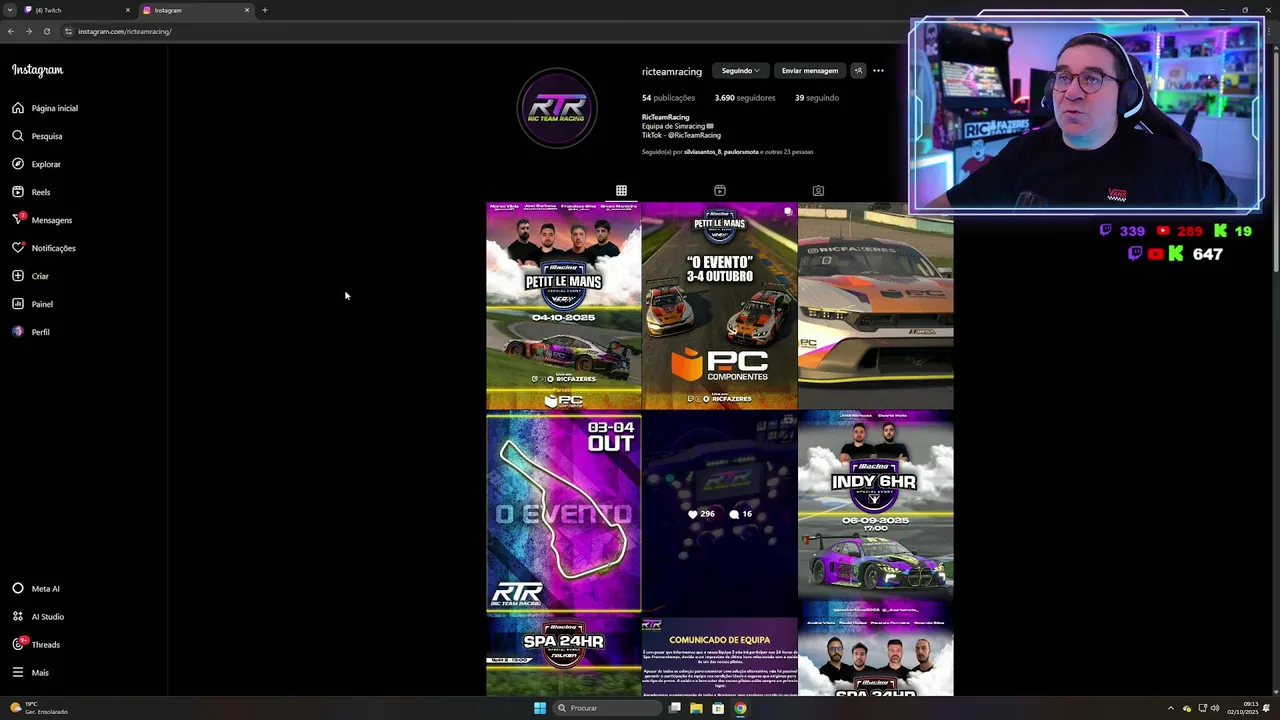The image size is (1280, 720).
Task: Open the O Evento 3-4 Outubro post
Action: [x=719, y=306]
